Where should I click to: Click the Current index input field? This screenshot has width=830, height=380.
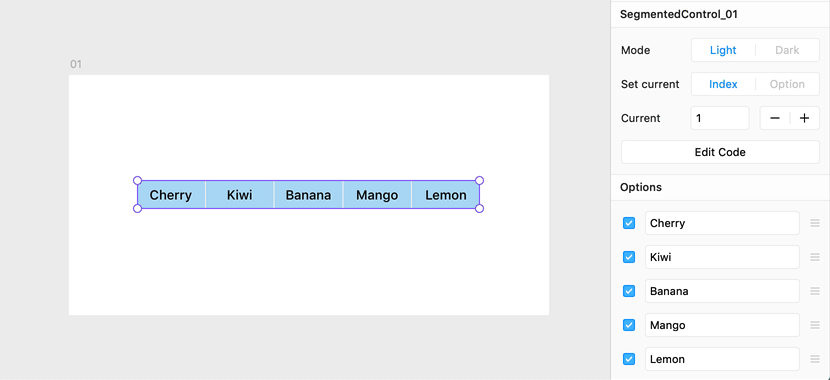tap(720, 118)
